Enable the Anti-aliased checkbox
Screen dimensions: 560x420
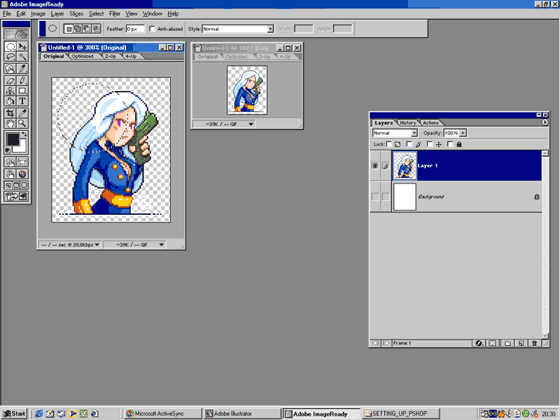[x=152, y=29]
